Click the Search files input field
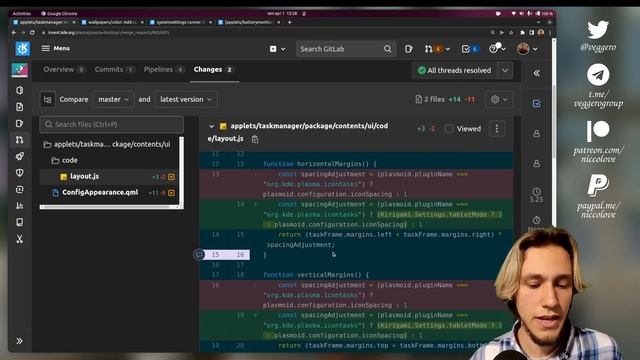 click(111, 124)
